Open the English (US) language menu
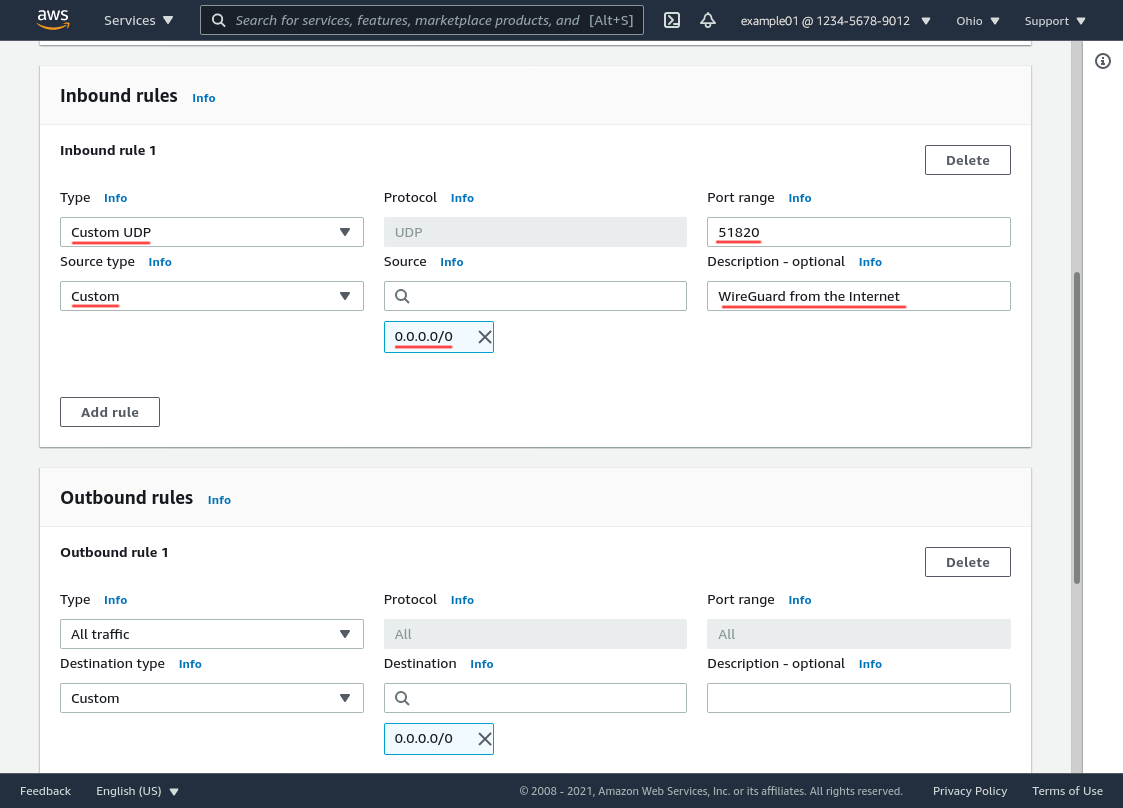 click(x=137, y=791)
